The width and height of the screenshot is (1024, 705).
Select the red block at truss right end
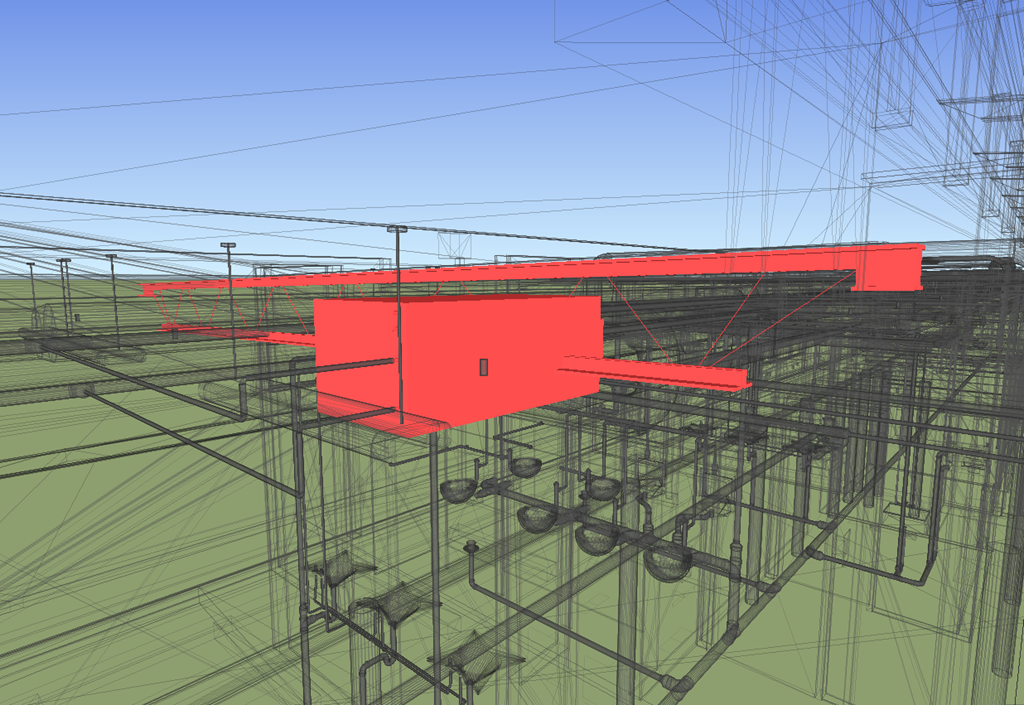(888, 268)
